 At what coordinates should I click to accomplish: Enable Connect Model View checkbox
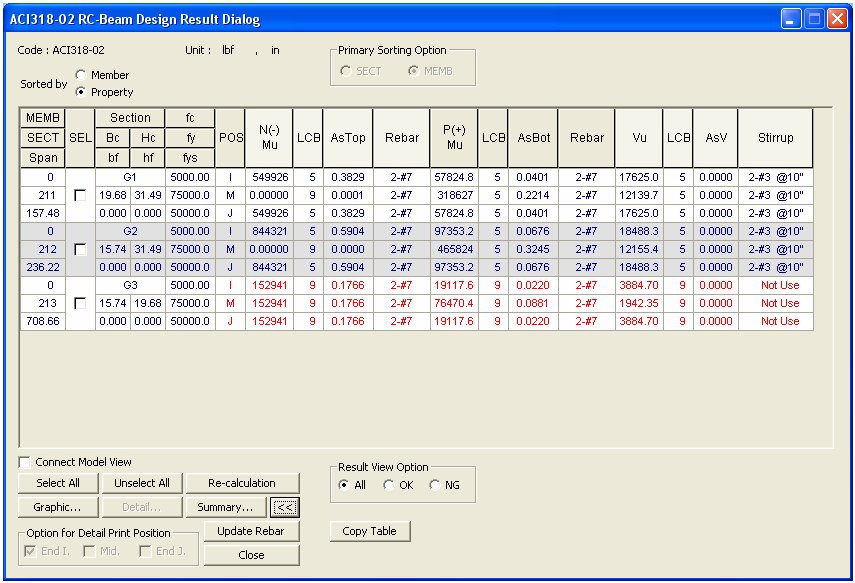[x=25, y=462]
